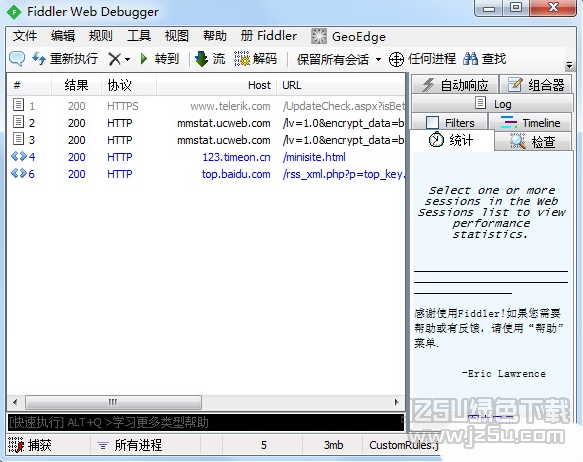Click the 册 Fiddler menu item
This screenshot has width=583, height=462.
point(268,36)
